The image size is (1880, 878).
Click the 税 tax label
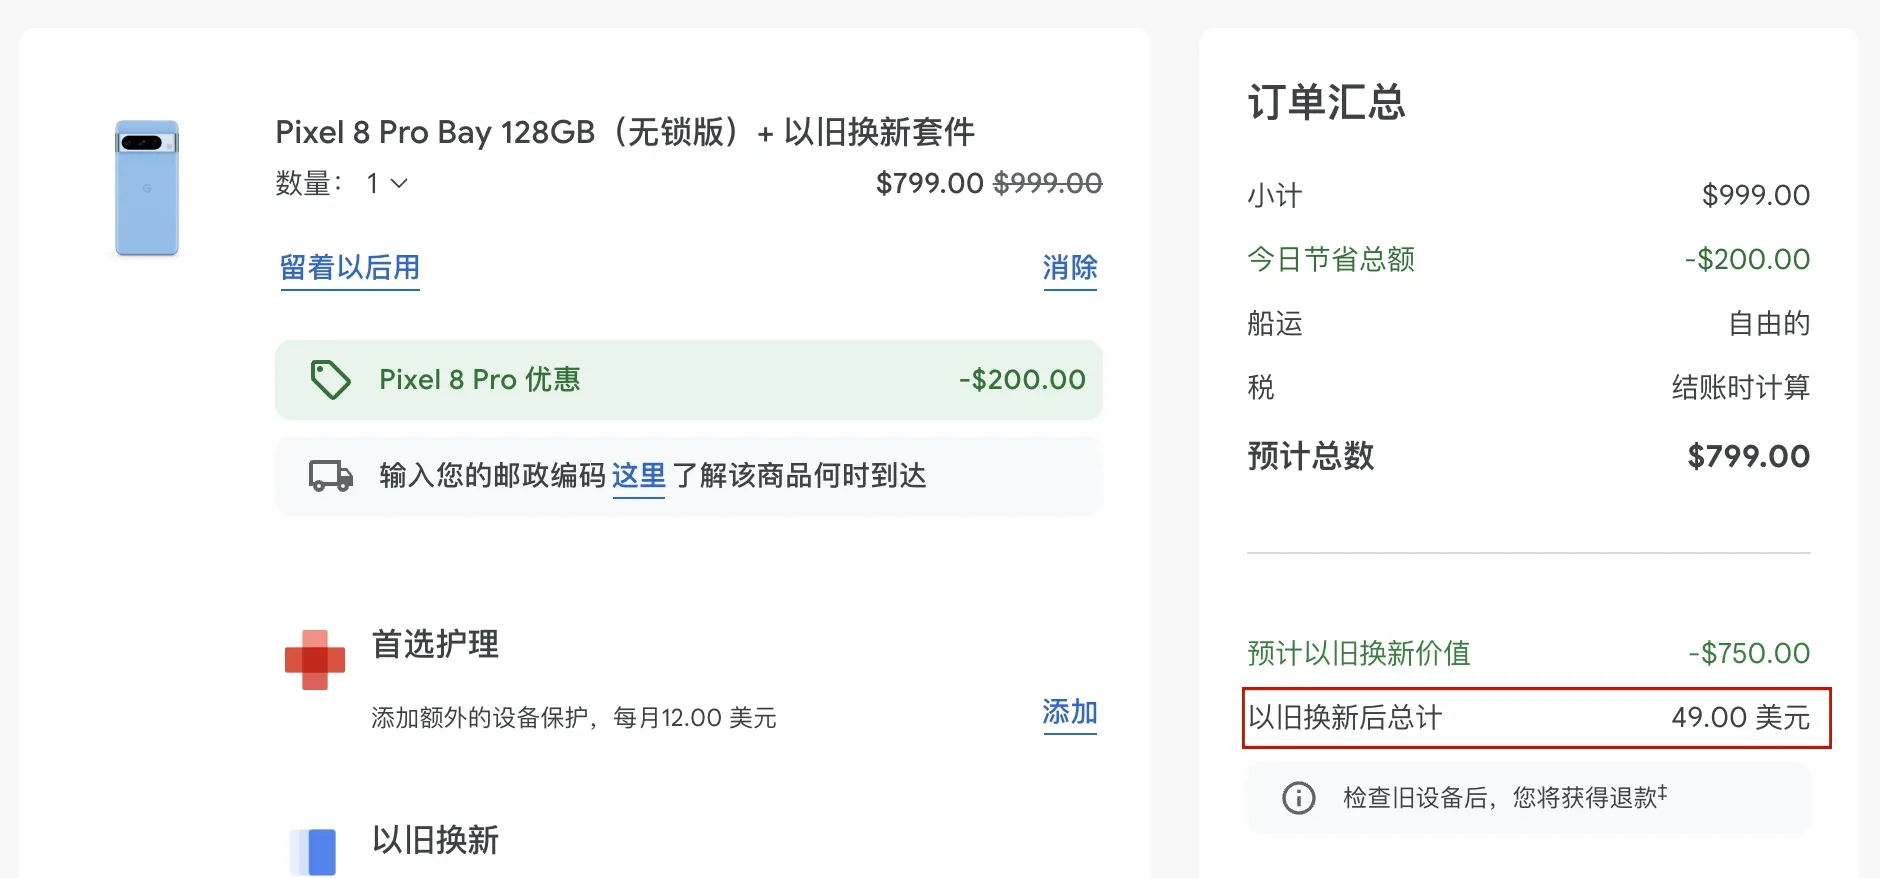click(x=1261, y=387)
